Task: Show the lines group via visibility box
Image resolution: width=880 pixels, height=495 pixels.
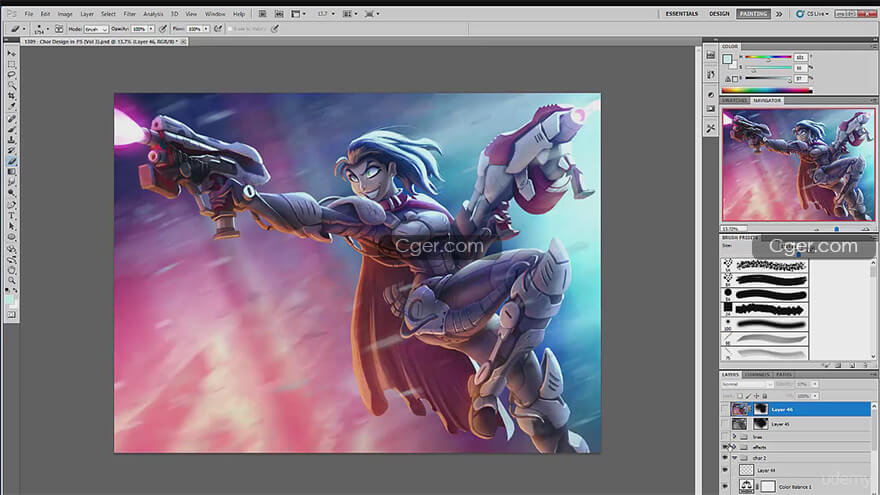Action: tap(725, 437)
